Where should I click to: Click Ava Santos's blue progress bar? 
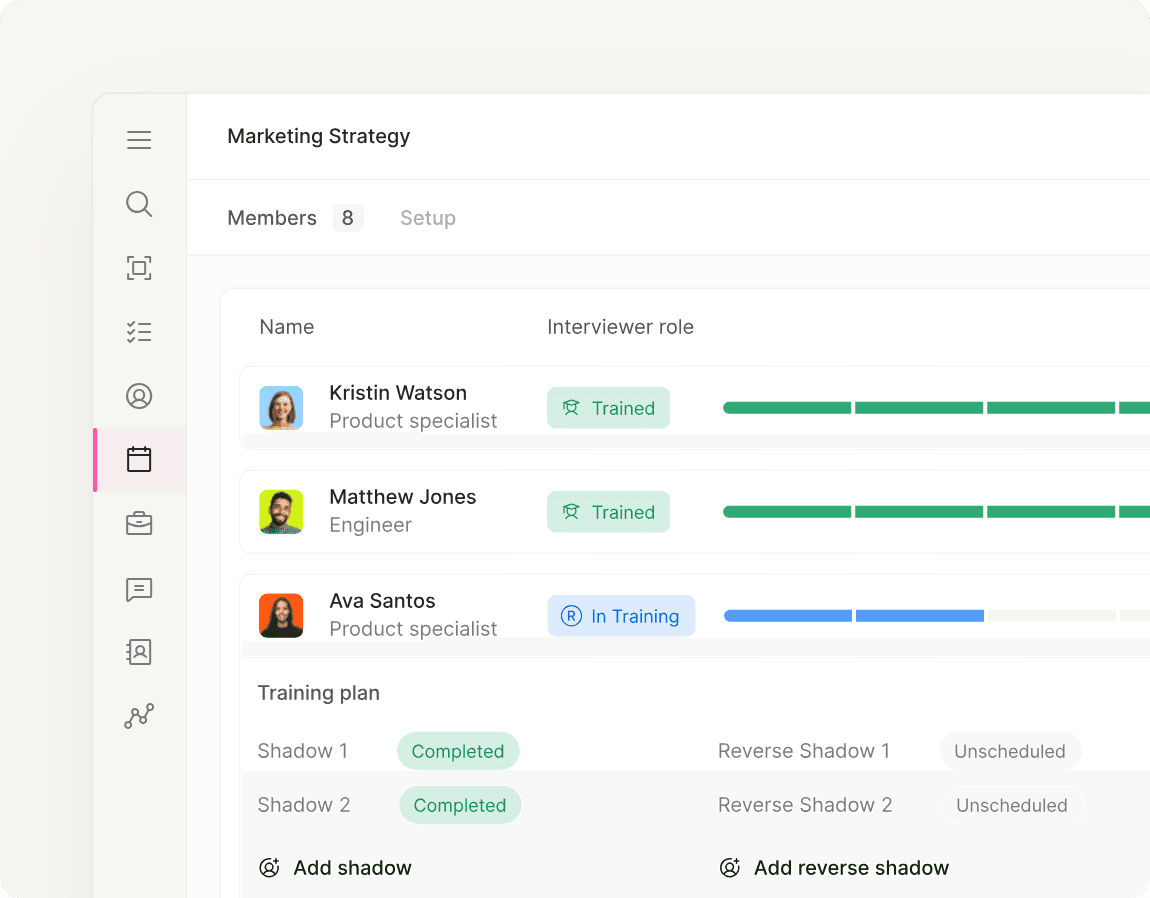pos(854,616)
